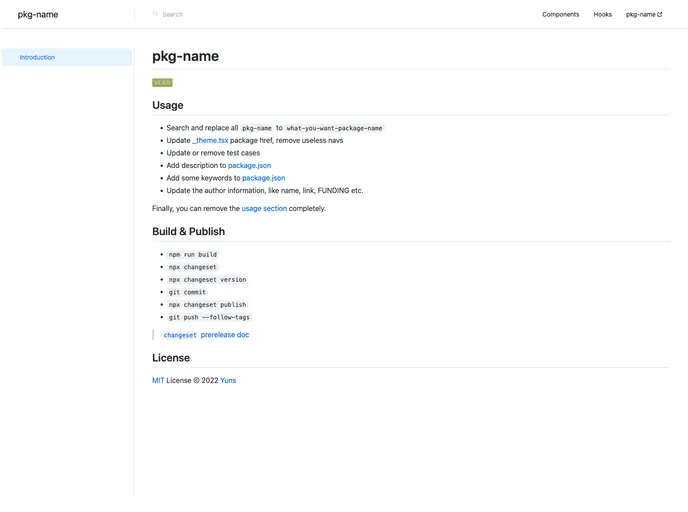688x512 pixels.
Task: Open package.json link in description line
Action: point(249,165)
